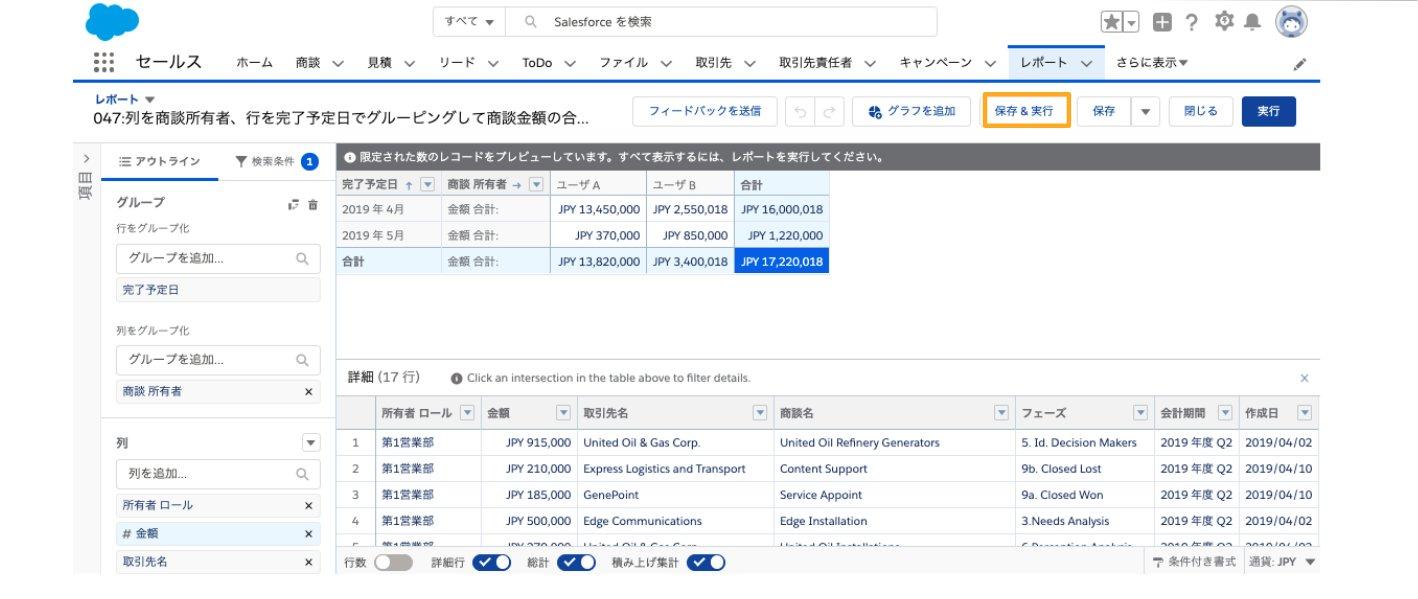Open the setup gear icon
Screen dimensions: 1418x599
coord(1224,21)
